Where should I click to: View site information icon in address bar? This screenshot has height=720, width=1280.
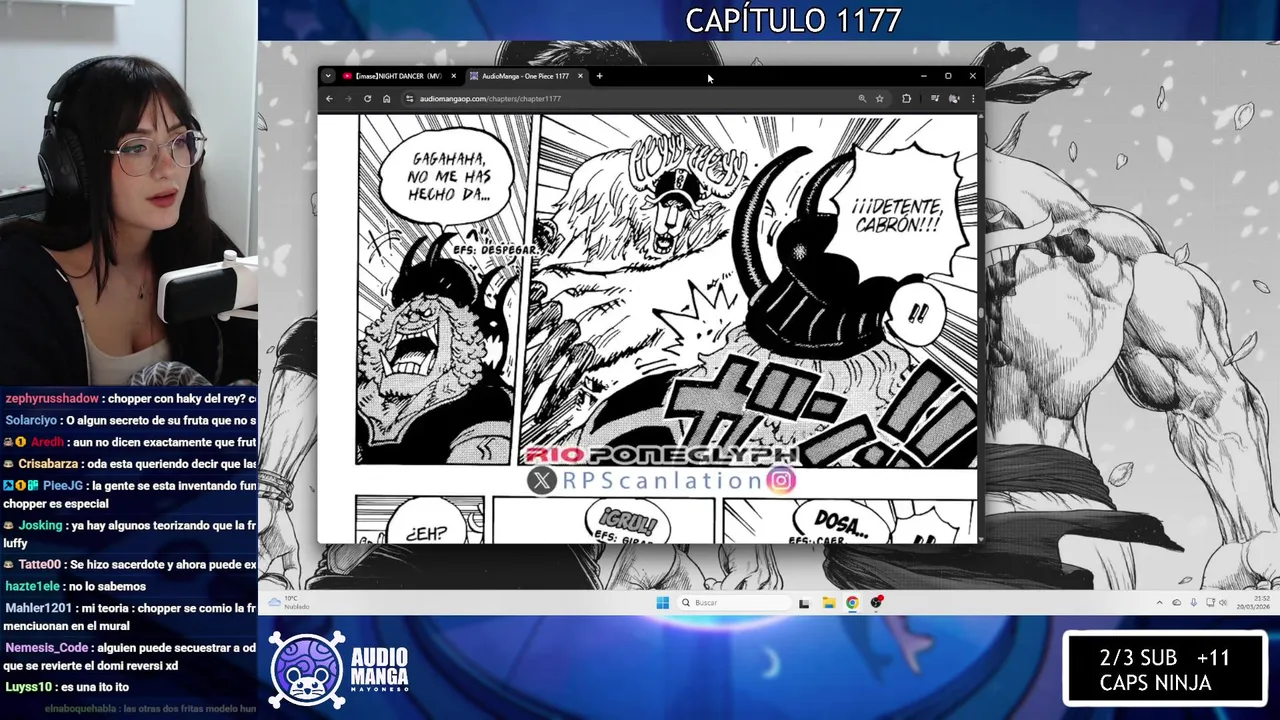(x=409, y=99)
